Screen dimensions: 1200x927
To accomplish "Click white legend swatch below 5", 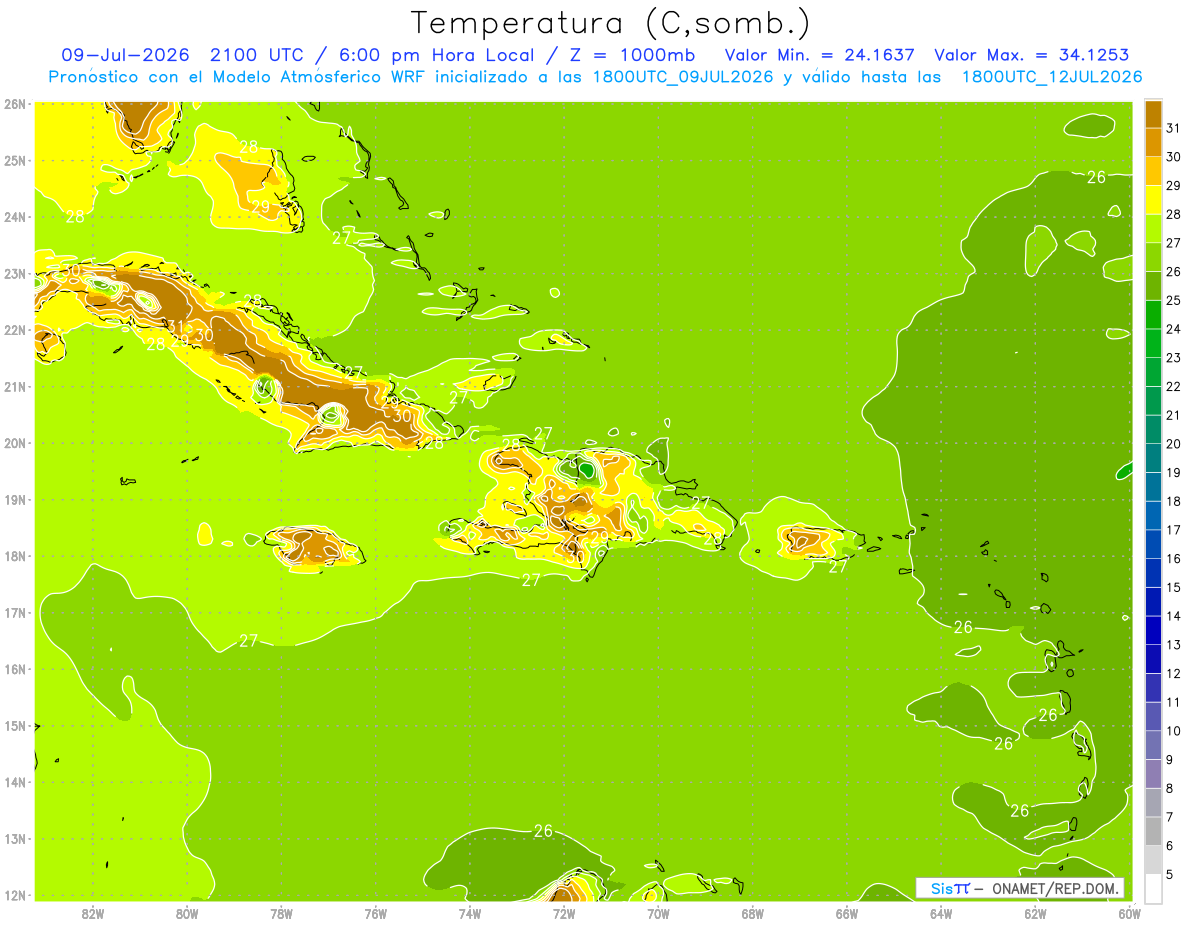I will click(1153, 888).
